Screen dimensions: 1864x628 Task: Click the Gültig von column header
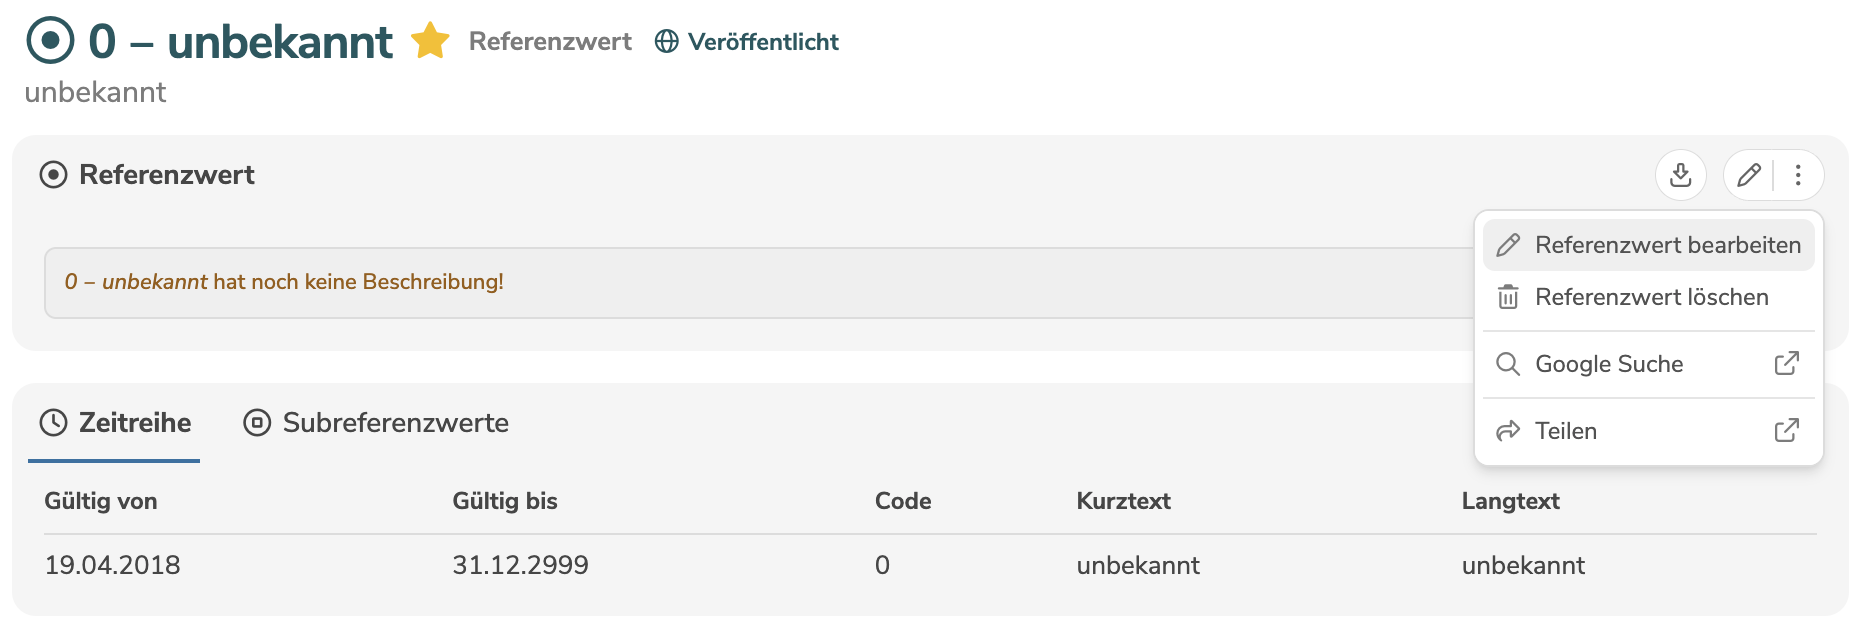pyautogui.click(x=100, y=501)
